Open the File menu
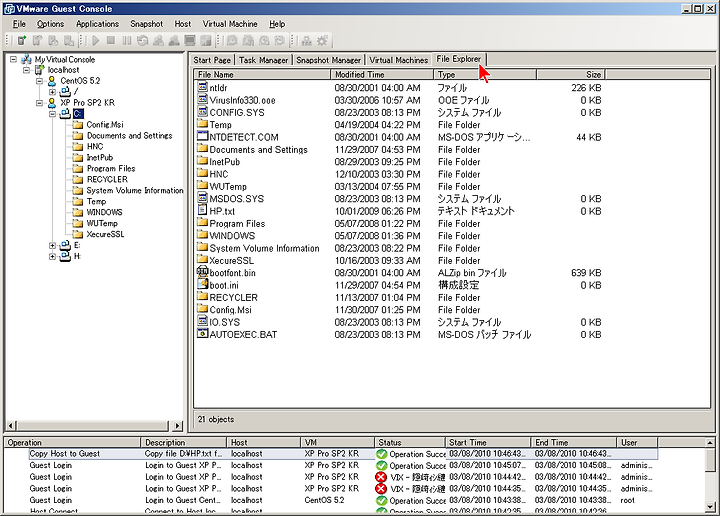Screen dimensions: 720x516 pos(19,24)
